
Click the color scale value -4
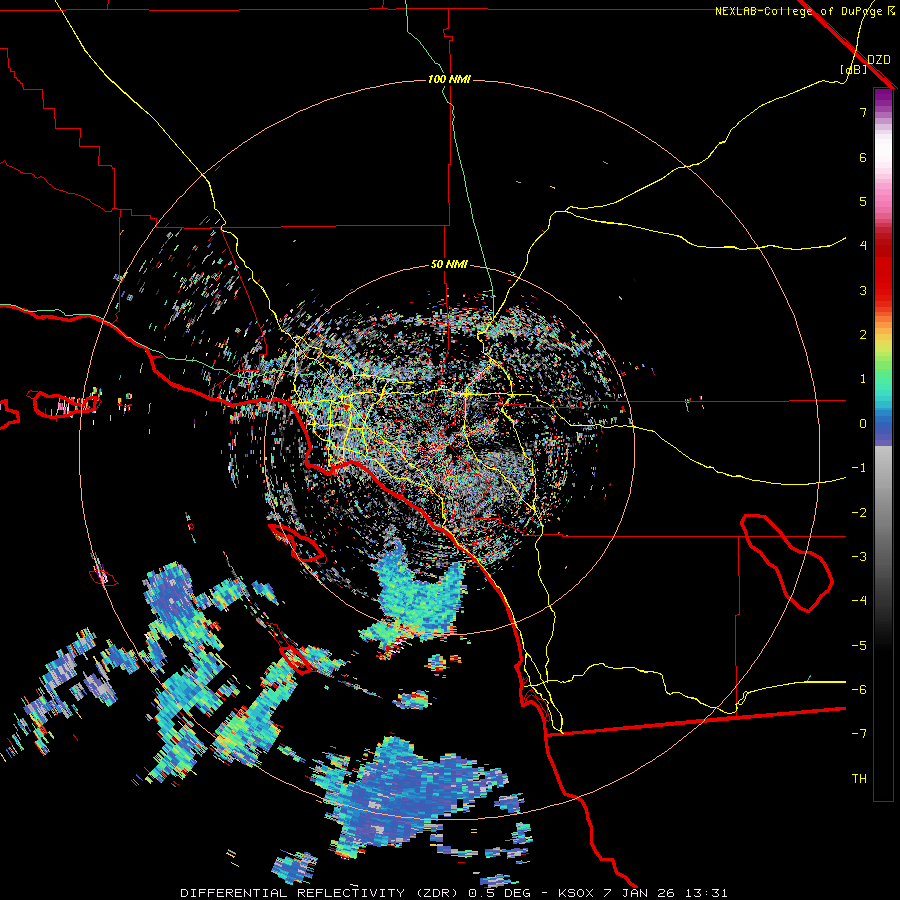[859, 601]
